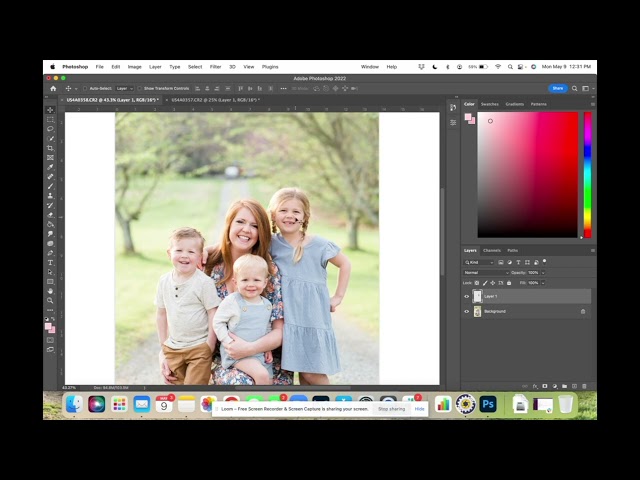The height and width of the screenshot is (480, 640).
Task: Create a new fill or adjustment layer
Action: (x=554, y=386)
